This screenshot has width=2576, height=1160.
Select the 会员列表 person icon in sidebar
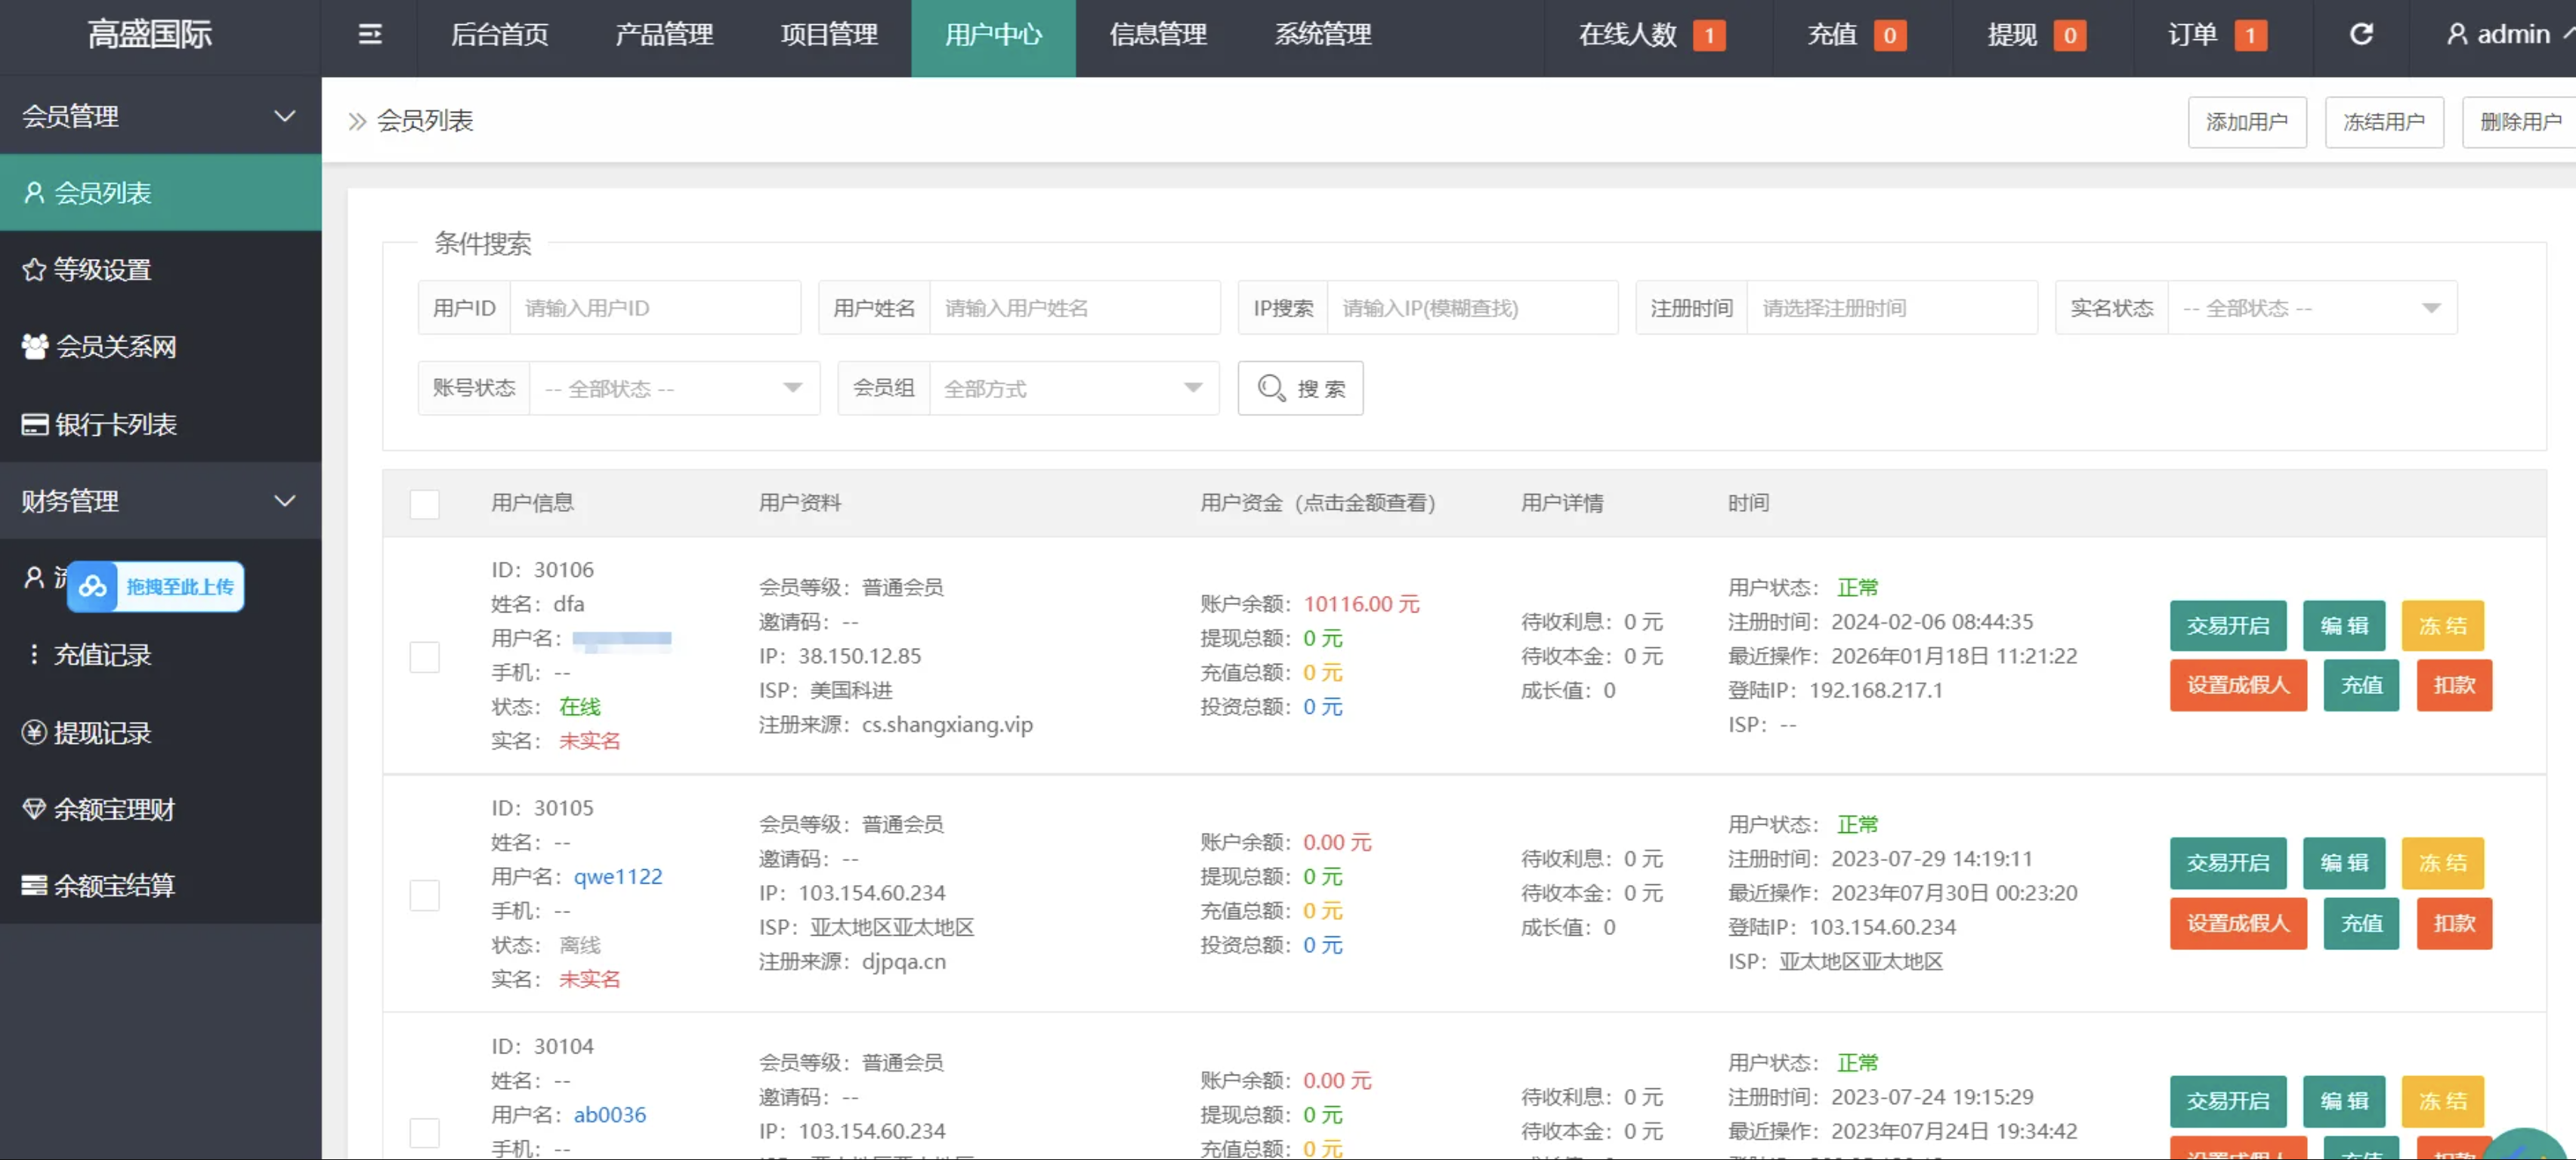click(33, 192)
